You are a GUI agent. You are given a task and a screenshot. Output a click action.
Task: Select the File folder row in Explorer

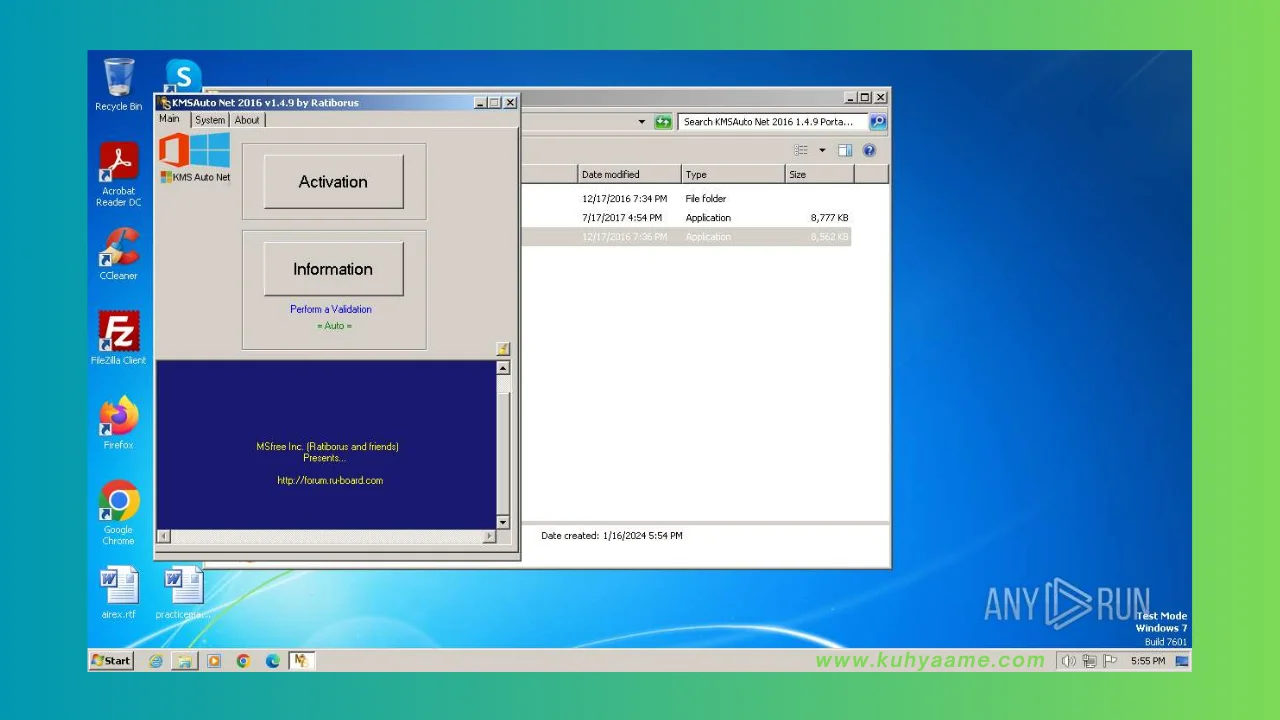point(686,199)
